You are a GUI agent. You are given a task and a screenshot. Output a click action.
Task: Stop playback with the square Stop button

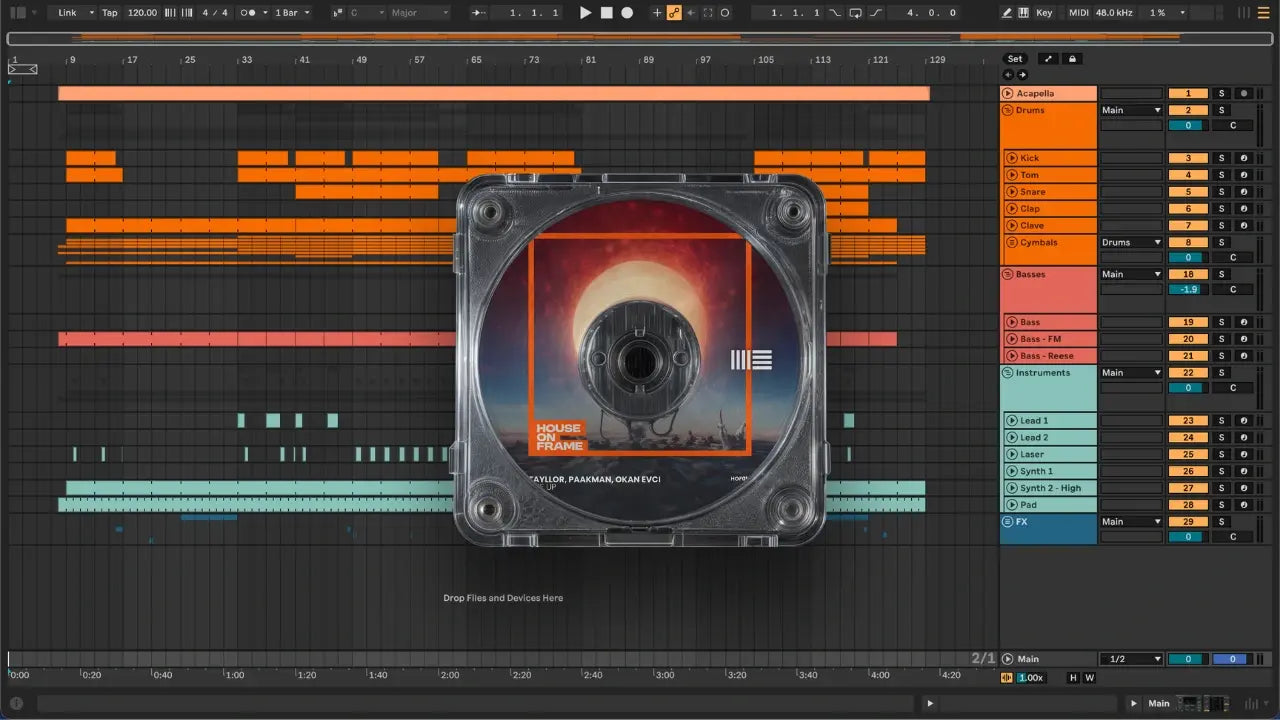[x=607, y=13]
